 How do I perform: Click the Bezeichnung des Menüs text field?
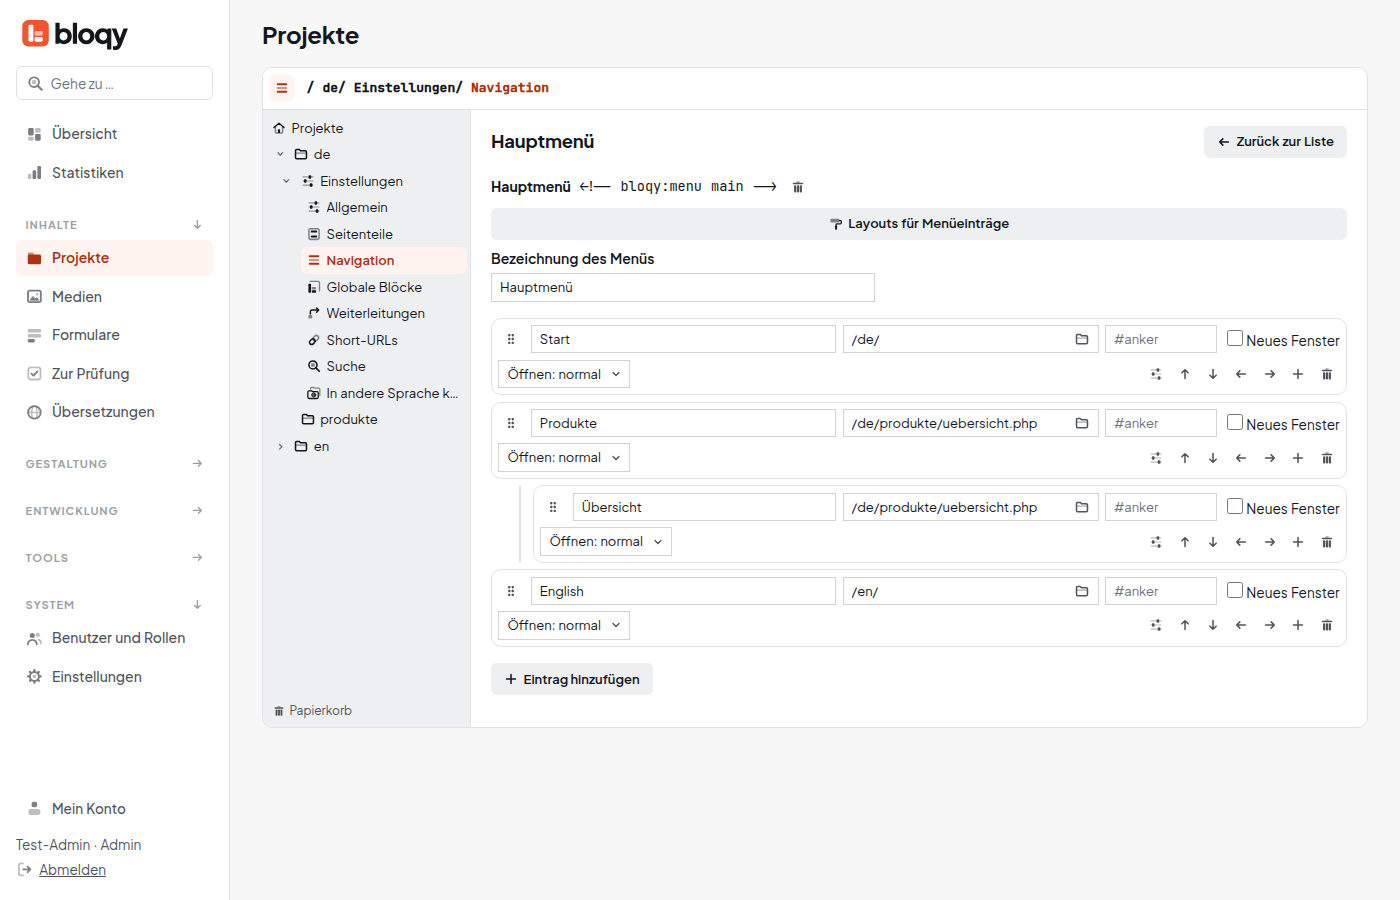[x=683, y=288]
